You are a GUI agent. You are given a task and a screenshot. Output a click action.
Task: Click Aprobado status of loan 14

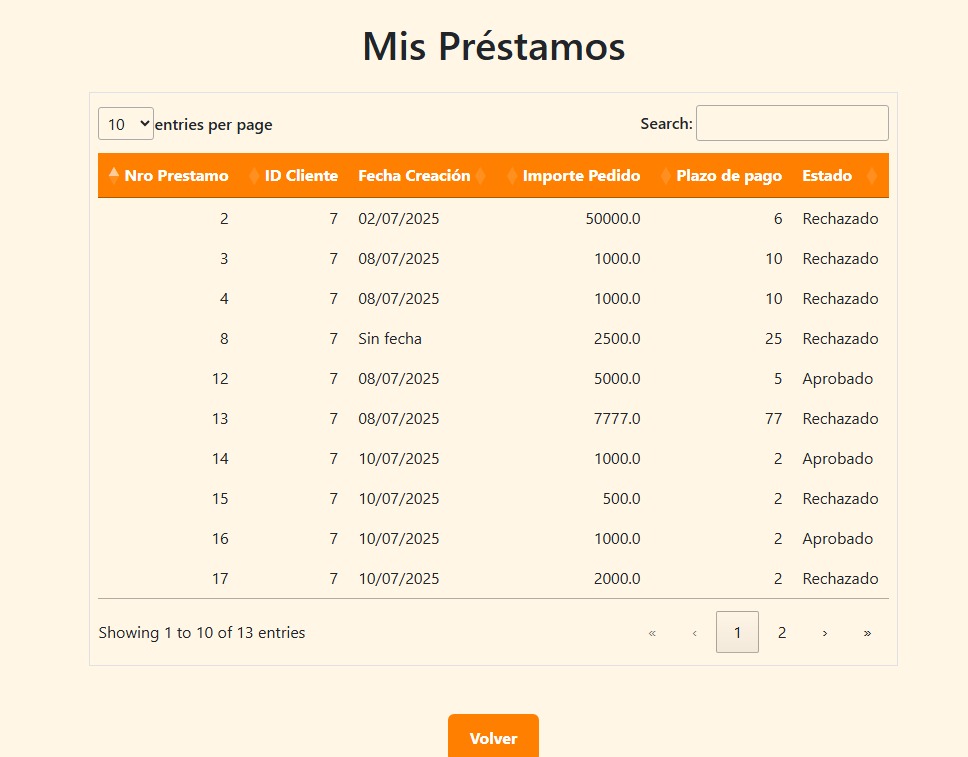click(837, 459)
